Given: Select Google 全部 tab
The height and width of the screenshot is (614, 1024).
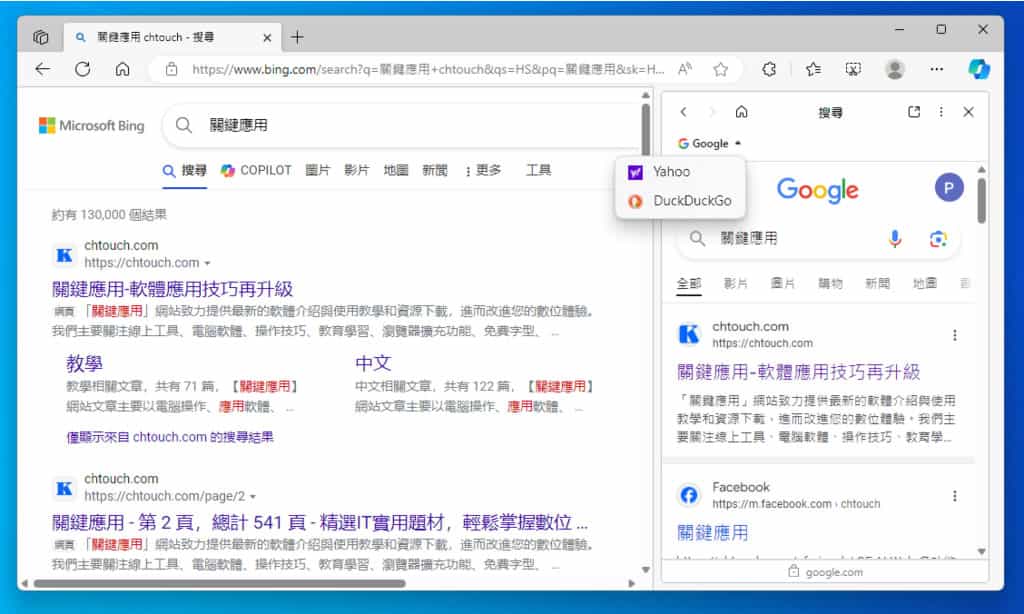Looking at the screenshot, I should click(x=689, y=283).
